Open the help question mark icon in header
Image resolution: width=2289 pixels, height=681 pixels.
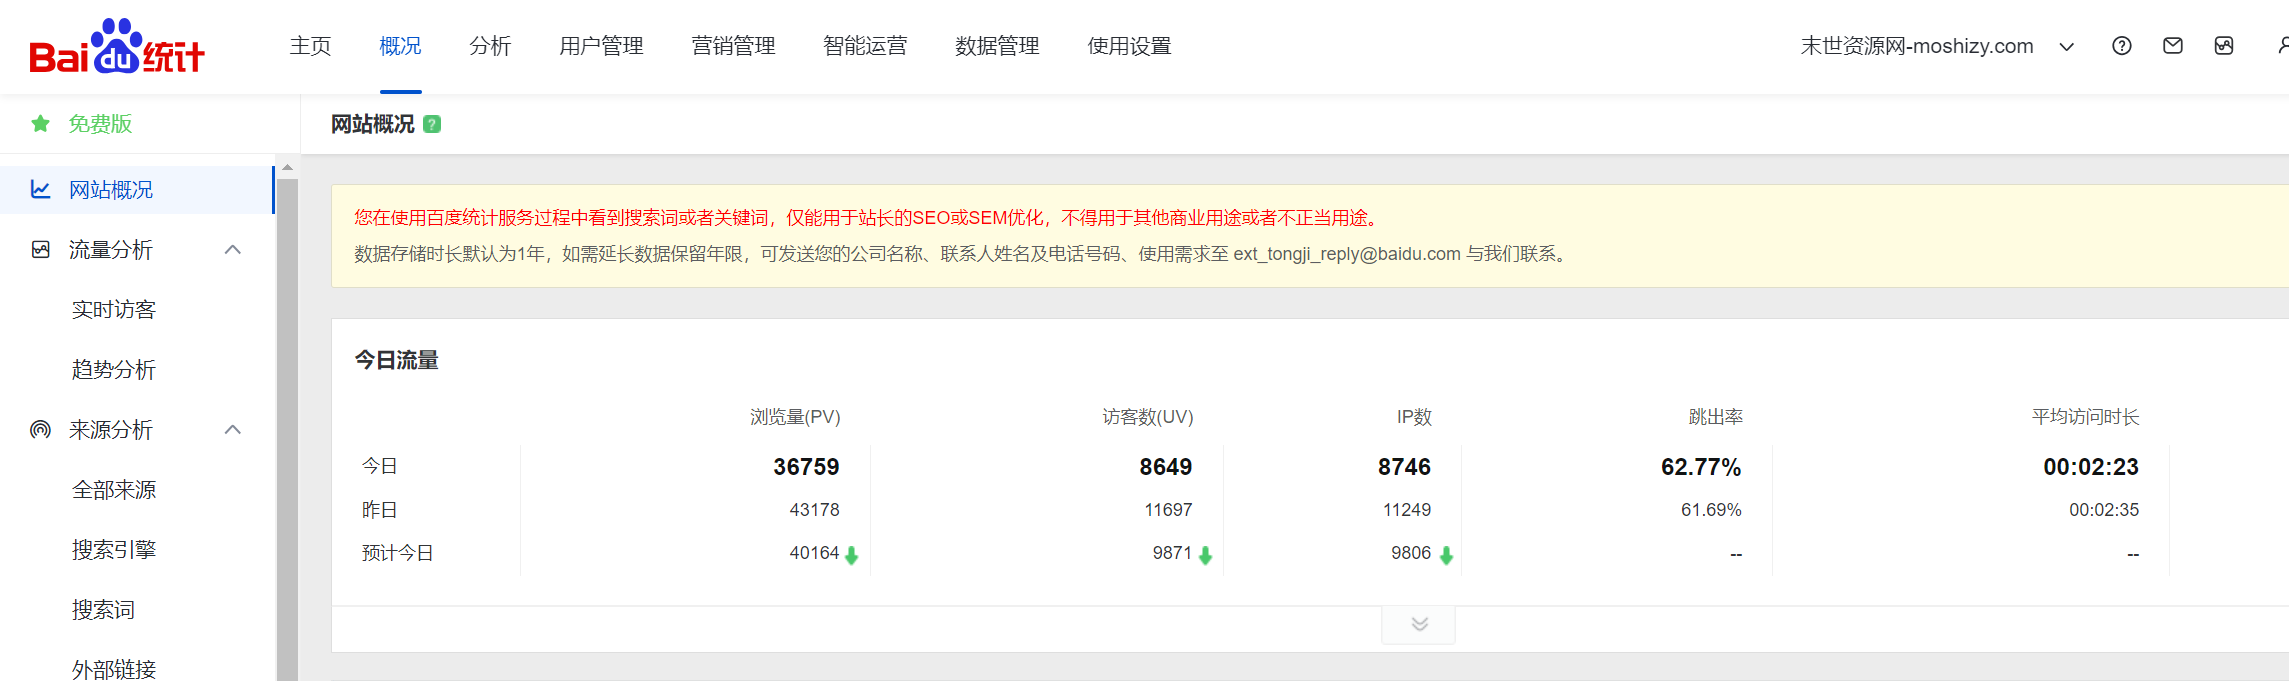coord(2121,46)
